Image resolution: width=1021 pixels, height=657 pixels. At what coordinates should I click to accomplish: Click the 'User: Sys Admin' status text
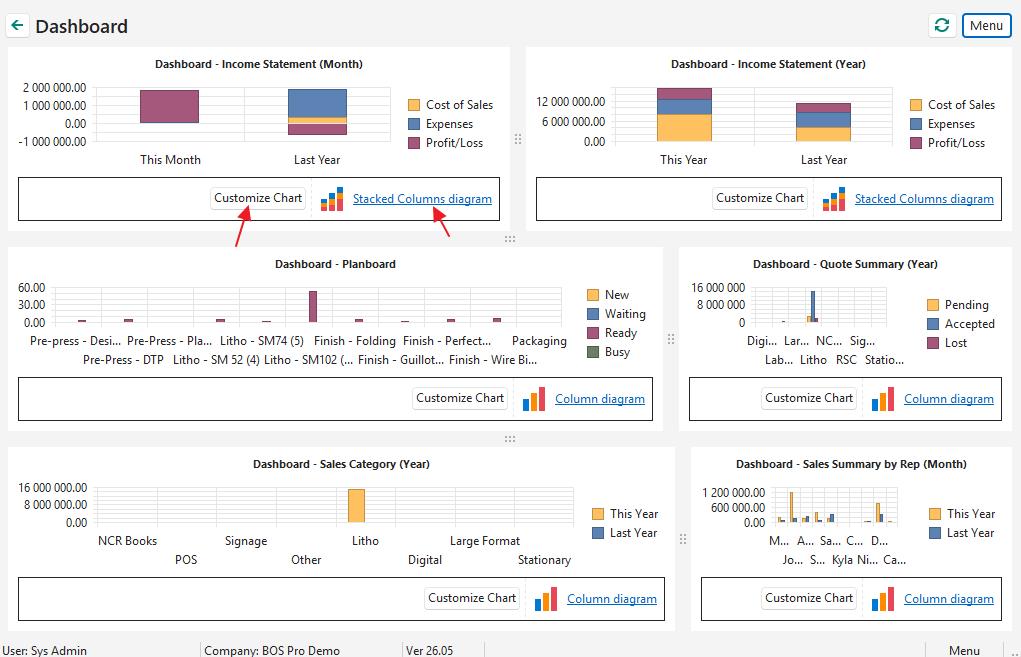pos(44,650)
